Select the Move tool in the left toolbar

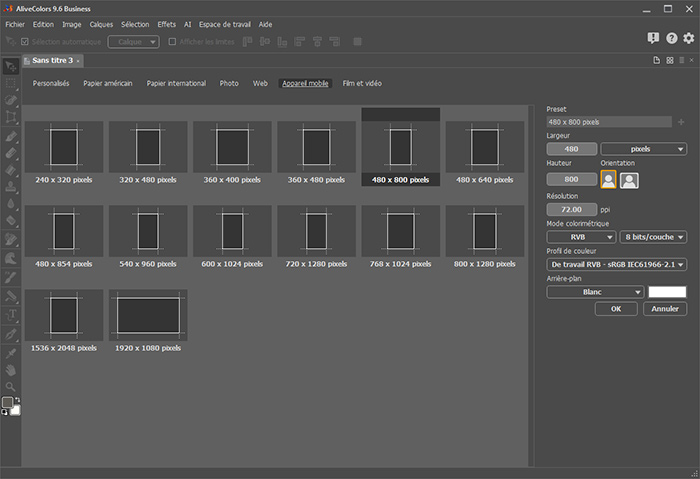10,66
